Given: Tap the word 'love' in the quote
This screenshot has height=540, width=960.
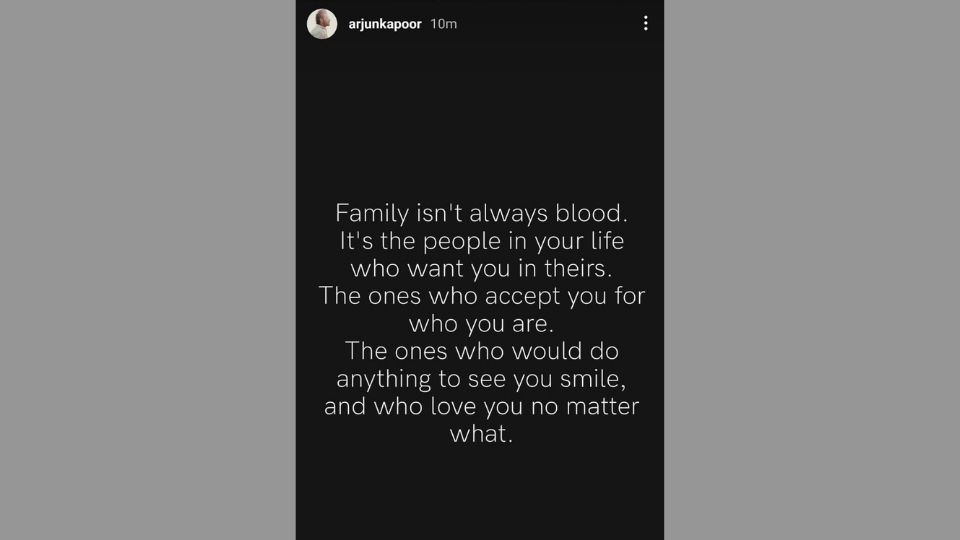Looking at the screenshot, I should point(454,406).
